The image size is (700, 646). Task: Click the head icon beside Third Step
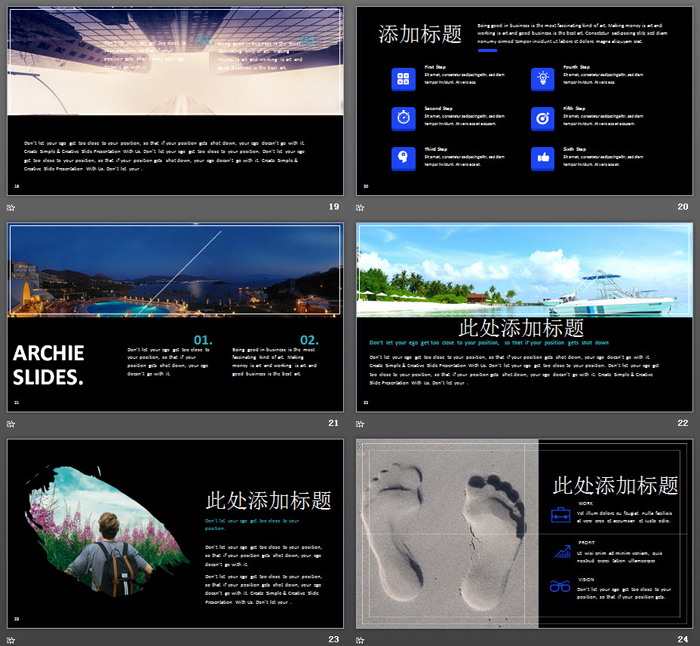click(x=403, y=158)
